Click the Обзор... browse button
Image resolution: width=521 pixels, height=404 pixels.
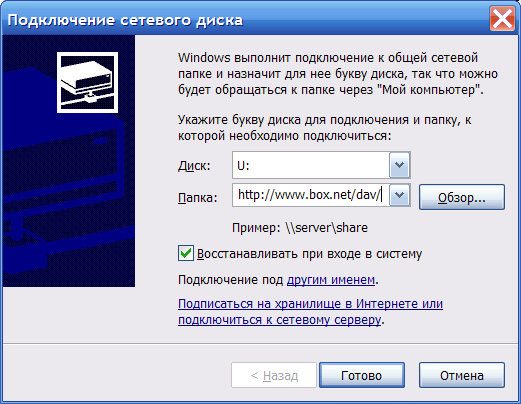pos(462,197)
